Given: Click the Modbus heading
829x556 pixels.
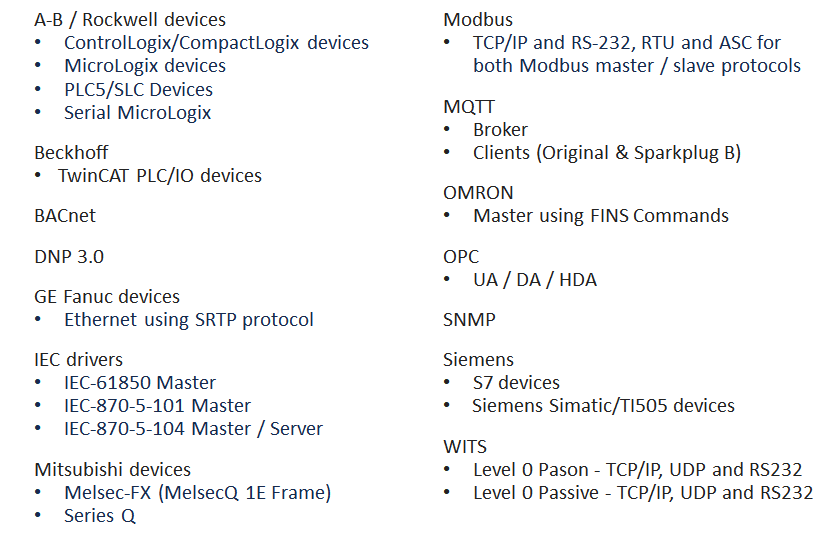Looking at the screenshot, I should [478, 19].
